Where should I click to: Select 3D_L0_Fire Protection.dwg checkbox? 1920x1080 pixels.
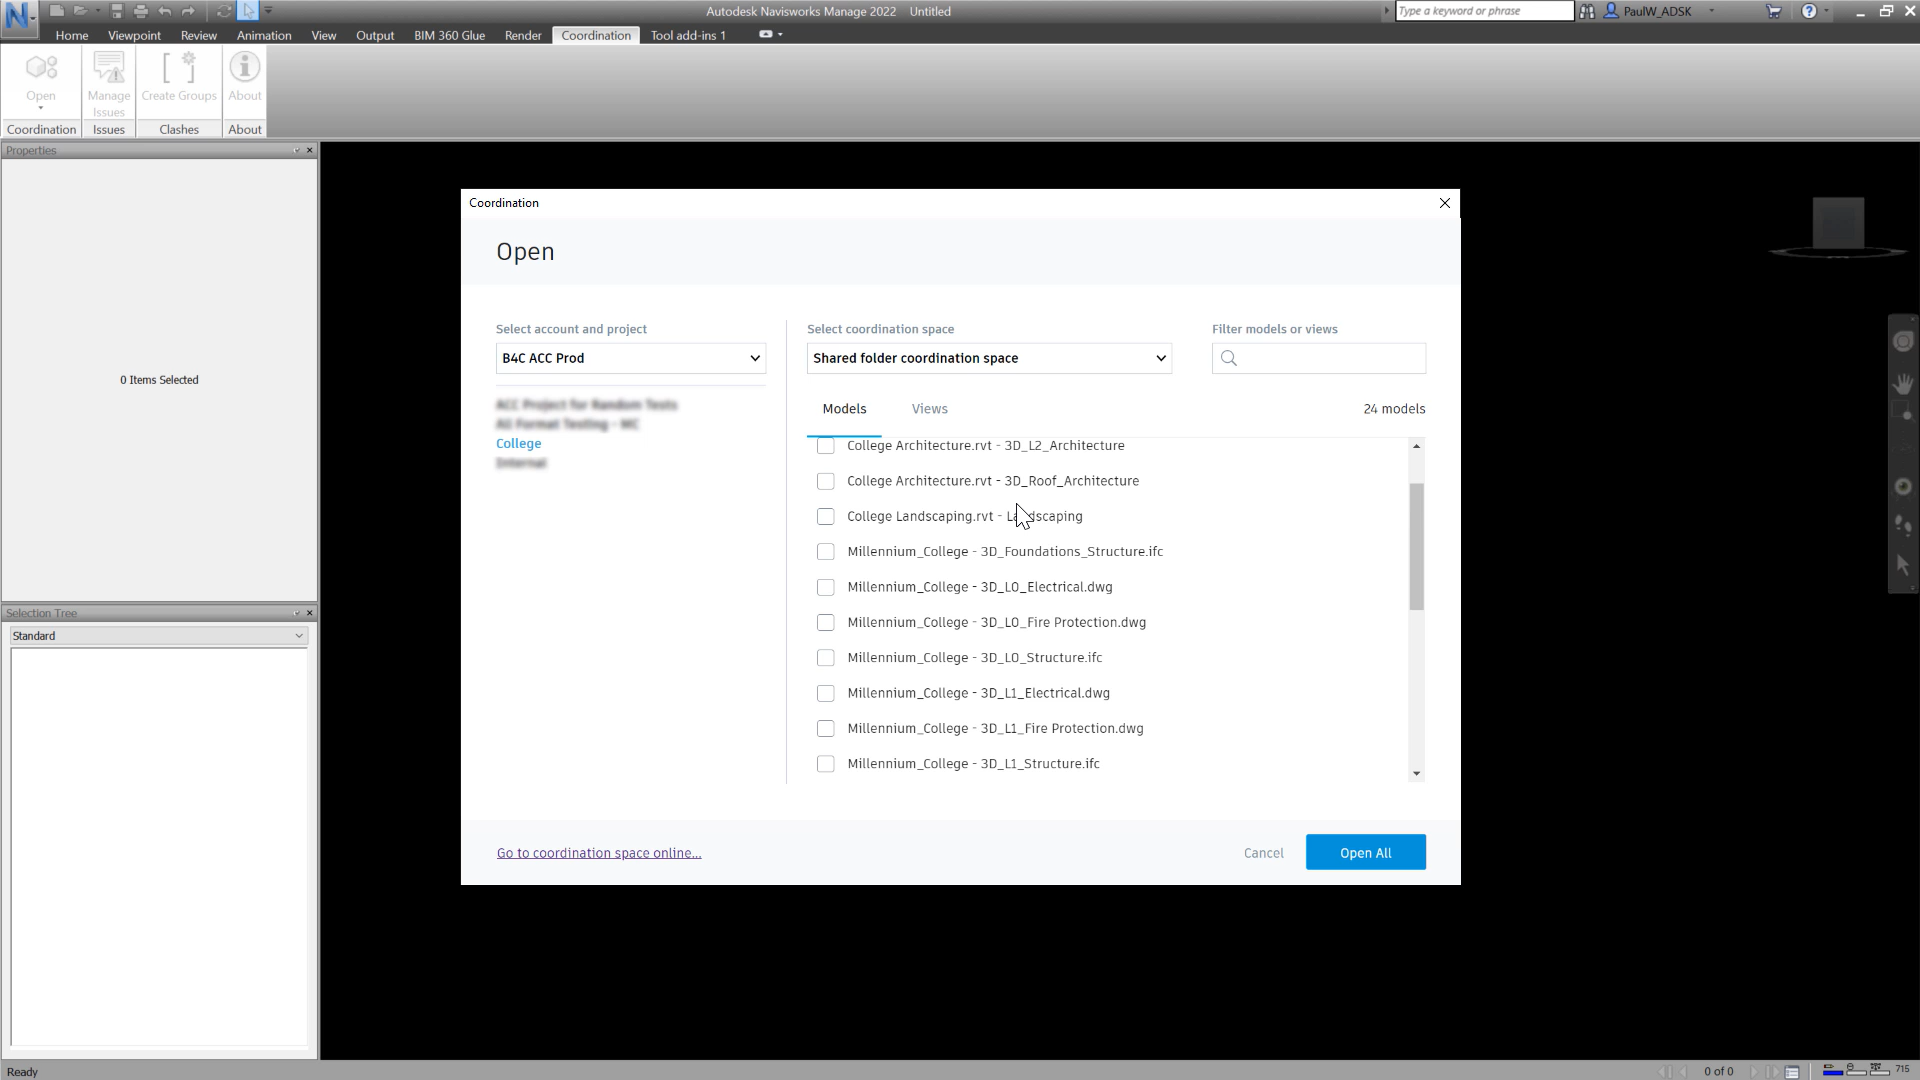825,623
